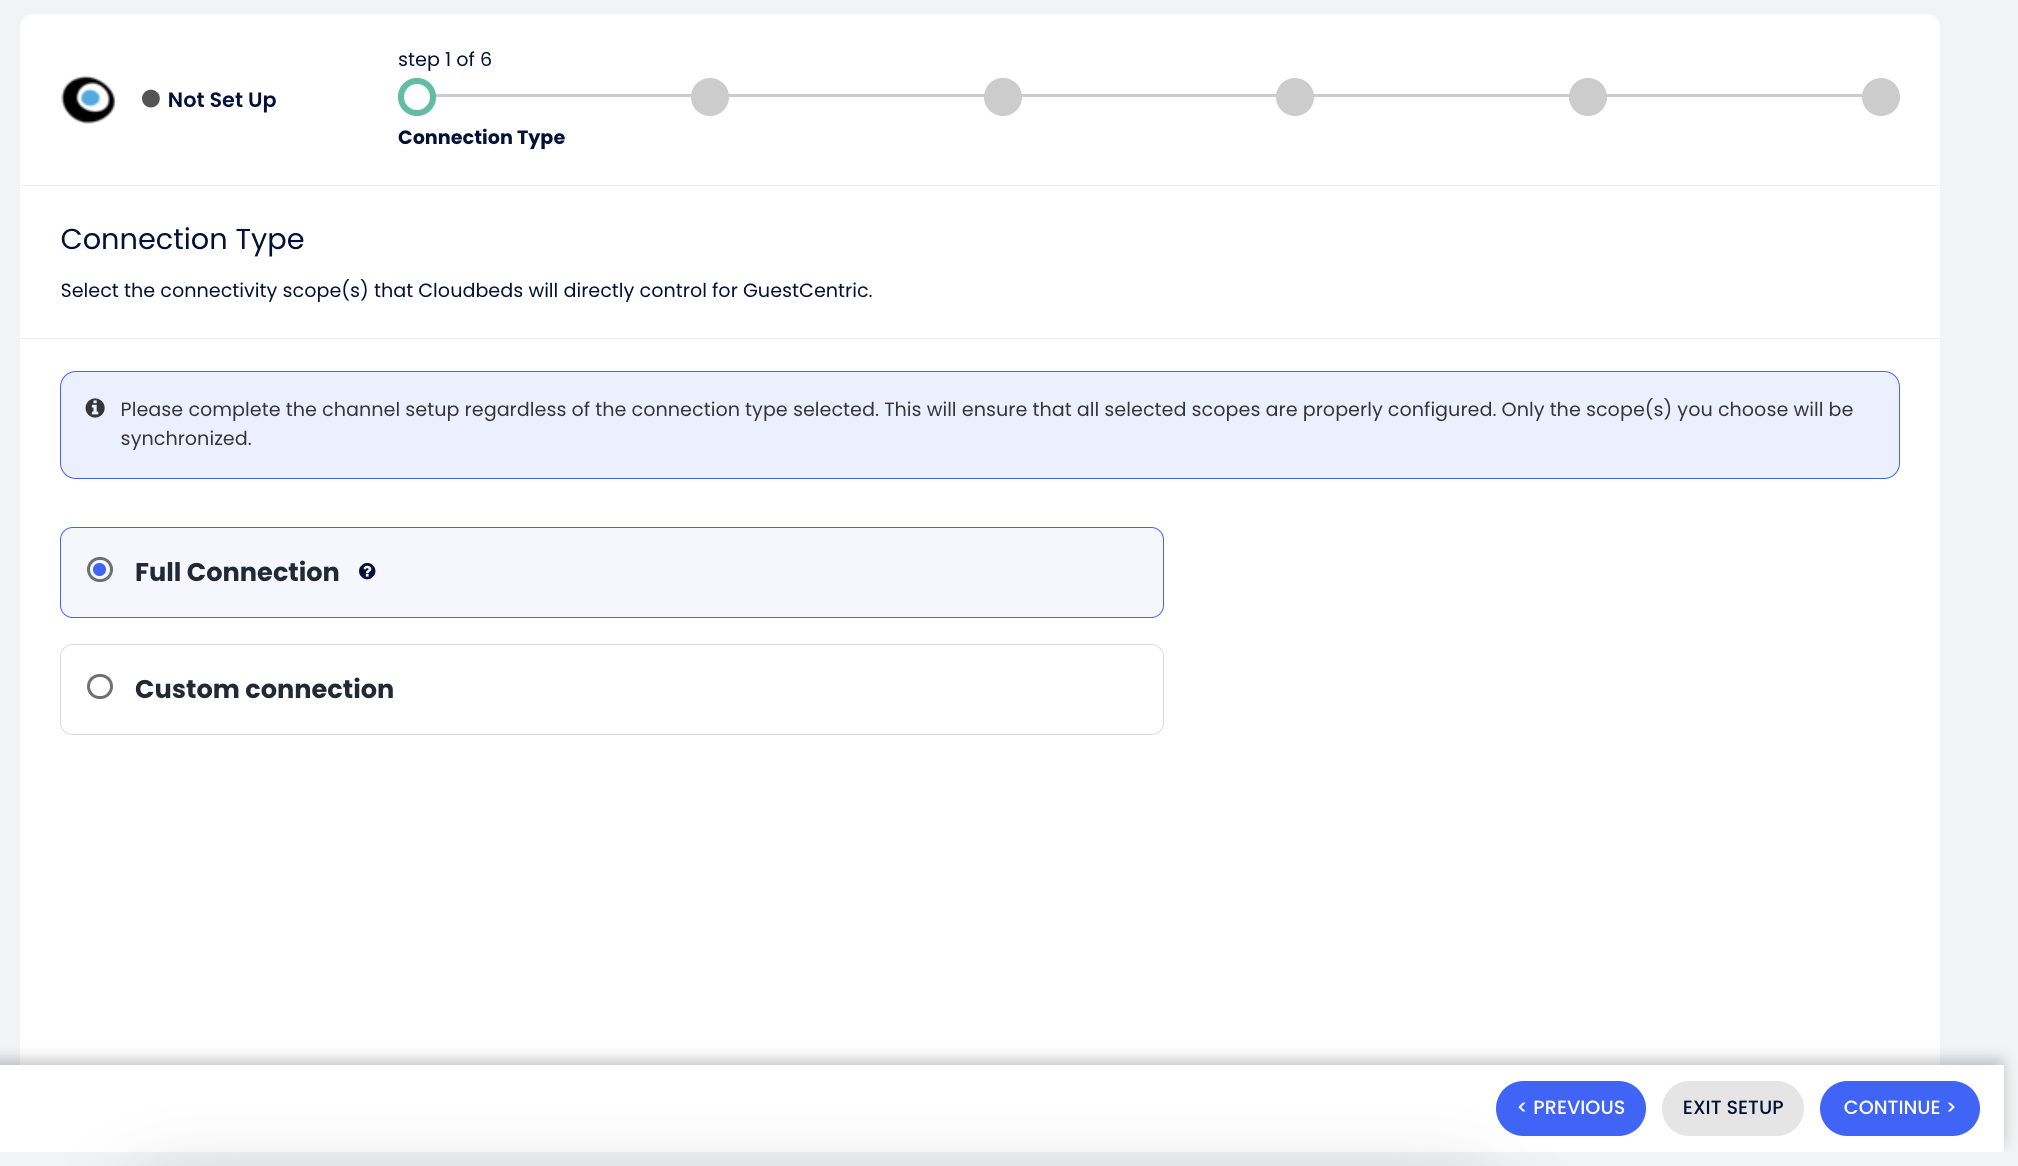This screenshot has width=2018, height=1166.
Task: Click the Not Set Up status label
Action: point(222,99)
